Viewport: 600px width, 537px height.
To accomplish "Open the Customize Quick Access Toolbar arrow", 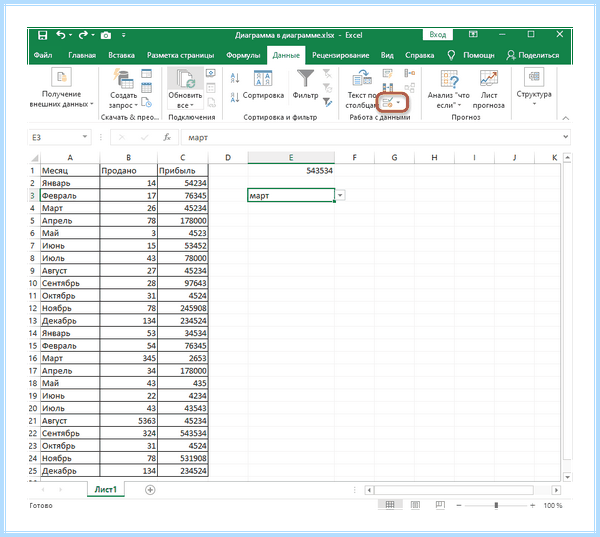I will click(x=124, y=35).
